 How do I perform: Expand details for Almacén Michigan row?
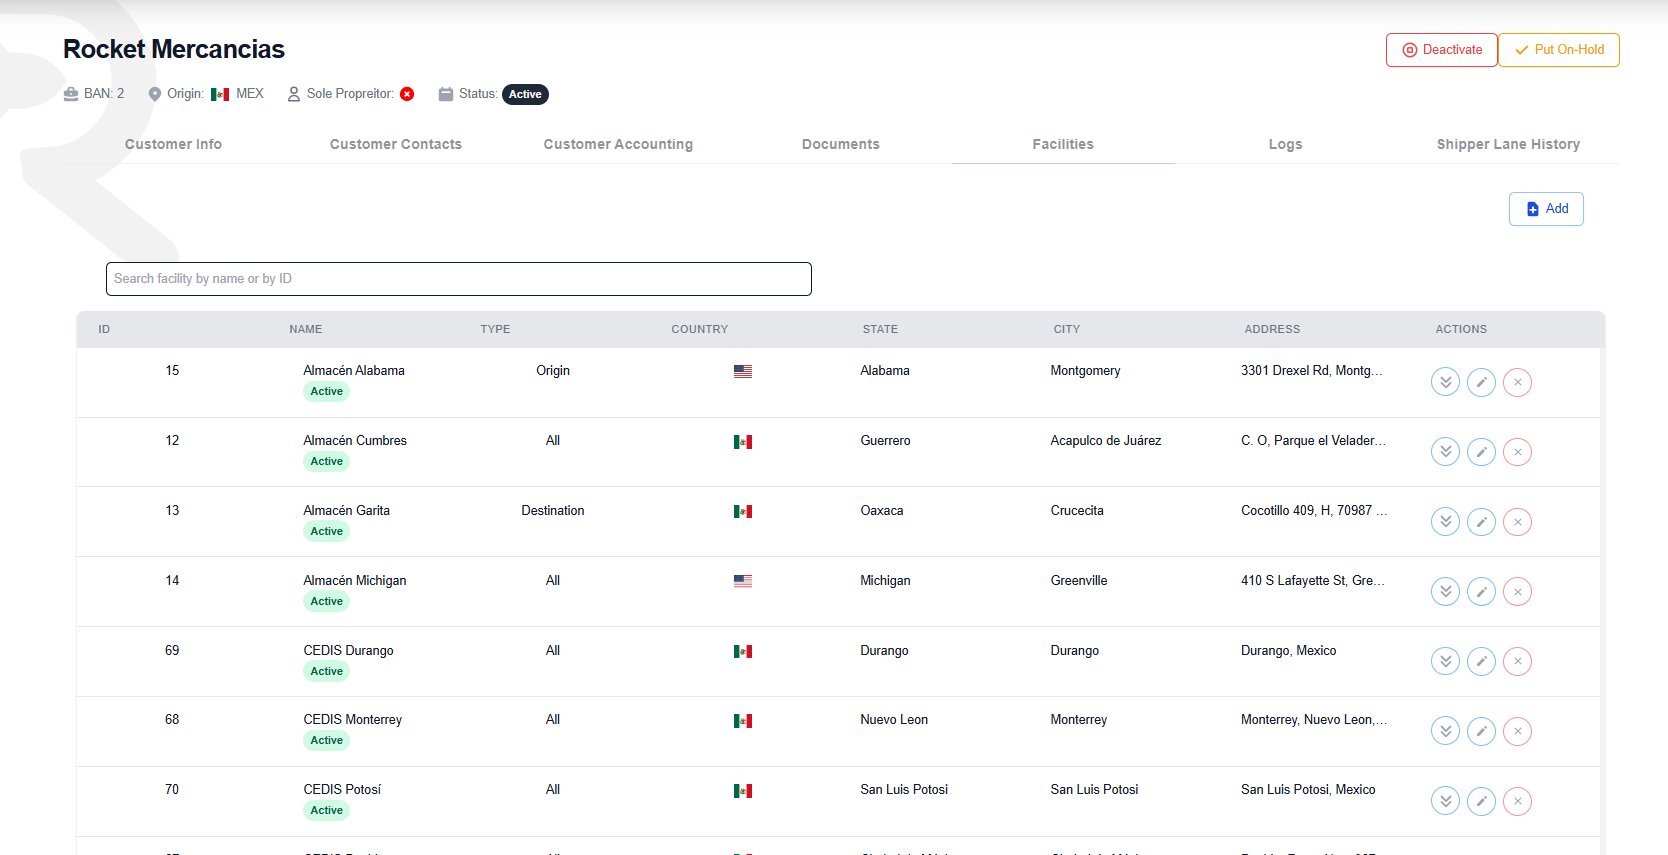(1445, 592)
